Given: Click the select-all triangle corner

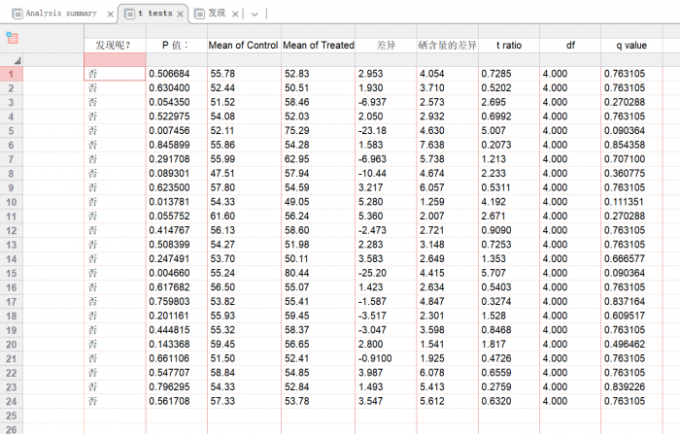Looking at the screenshot, I should click(17, 62).
